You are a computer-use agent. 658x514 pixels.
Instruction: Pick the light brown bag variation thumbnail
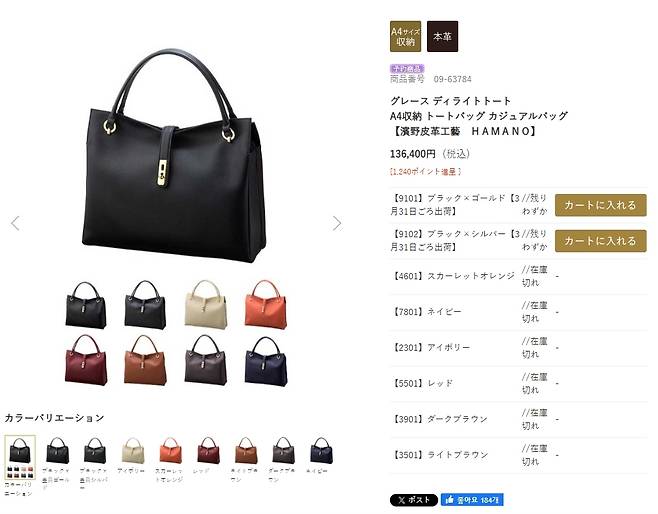click(246, 451)
